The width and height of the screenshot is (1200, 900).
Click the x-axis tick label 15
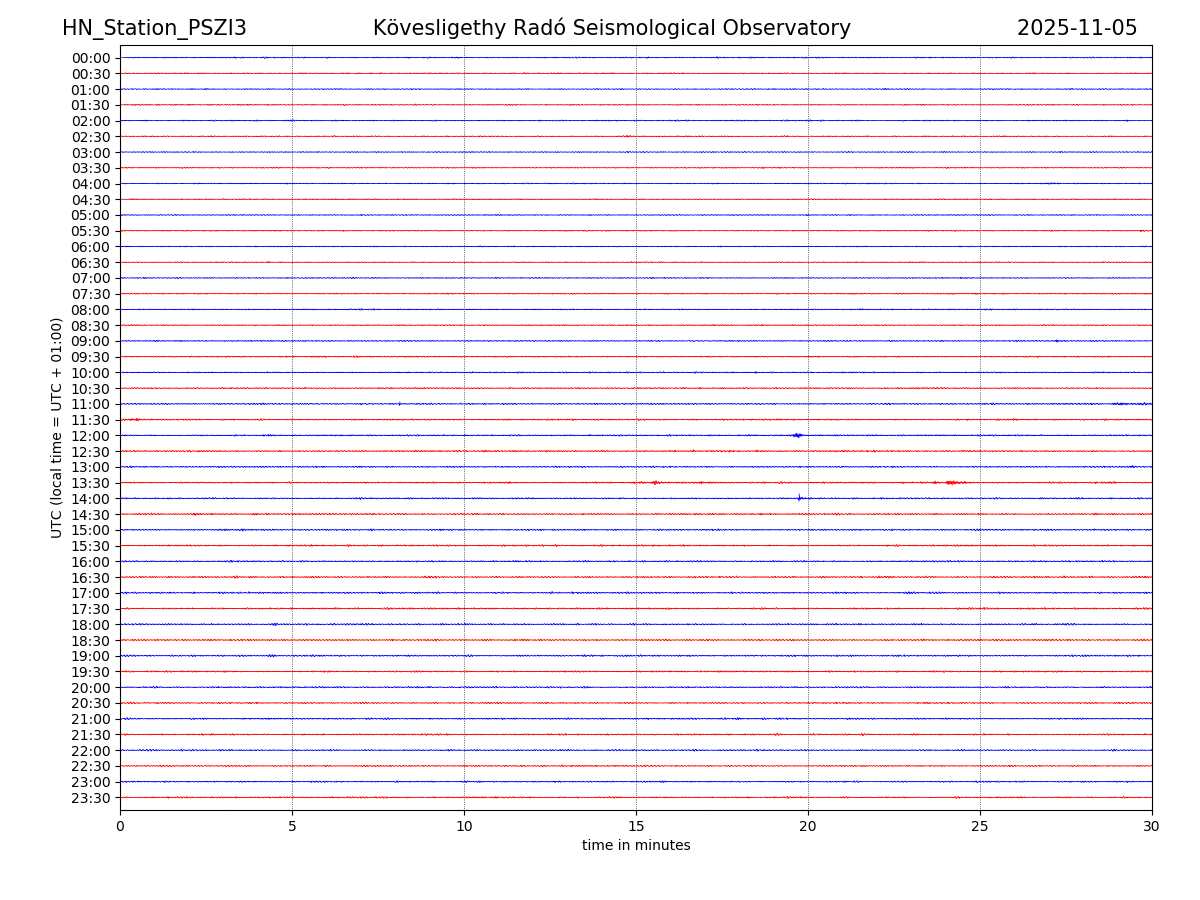coord(636,826)
